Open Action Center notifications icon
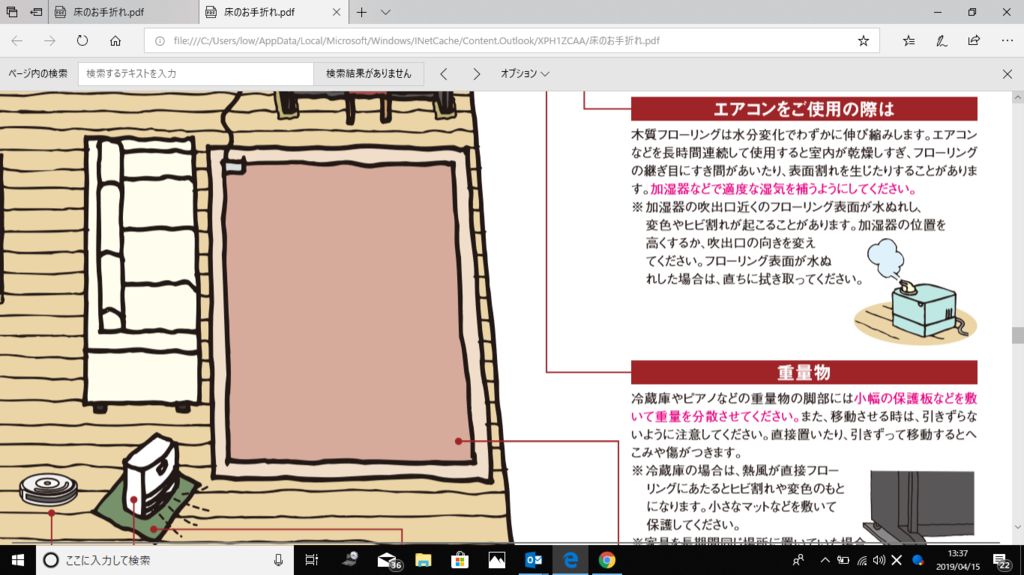Screen dimensions: 1024x575 [x=1002, y=560]
